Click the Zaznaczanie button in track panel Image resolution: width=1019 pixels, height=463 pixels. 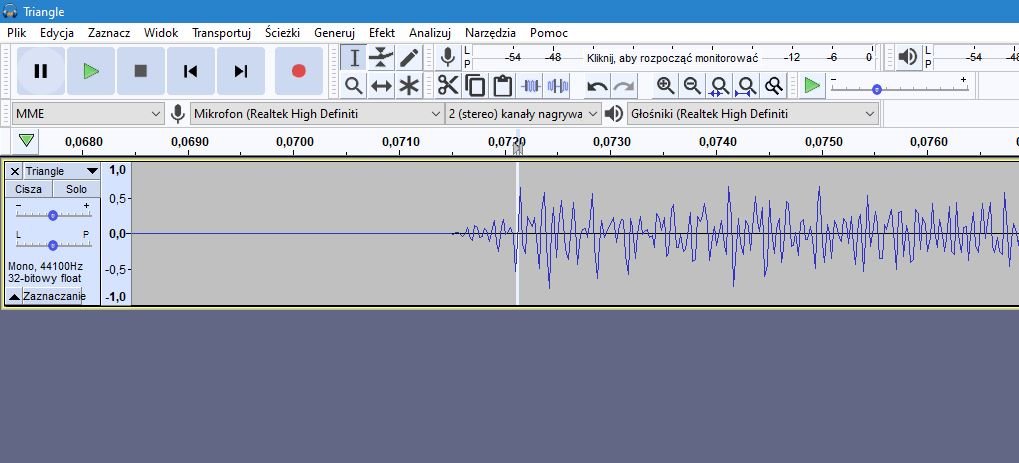pyautogui.click(x=53, y=297)
